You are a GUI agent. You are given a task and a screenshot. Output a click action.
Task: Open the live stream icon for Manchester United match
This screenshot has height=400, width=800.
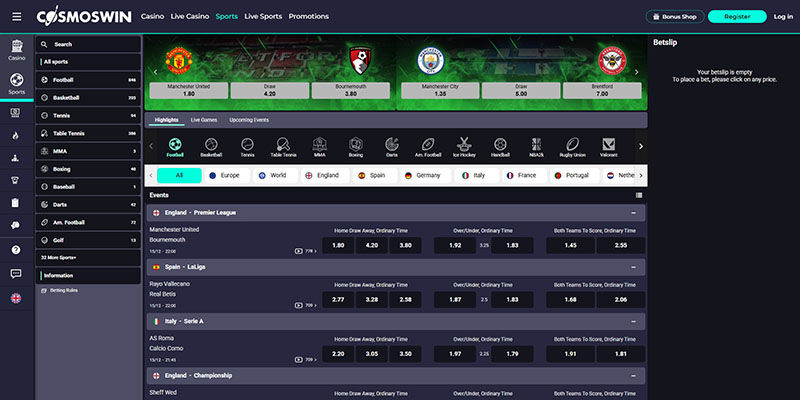pos(298,251)
